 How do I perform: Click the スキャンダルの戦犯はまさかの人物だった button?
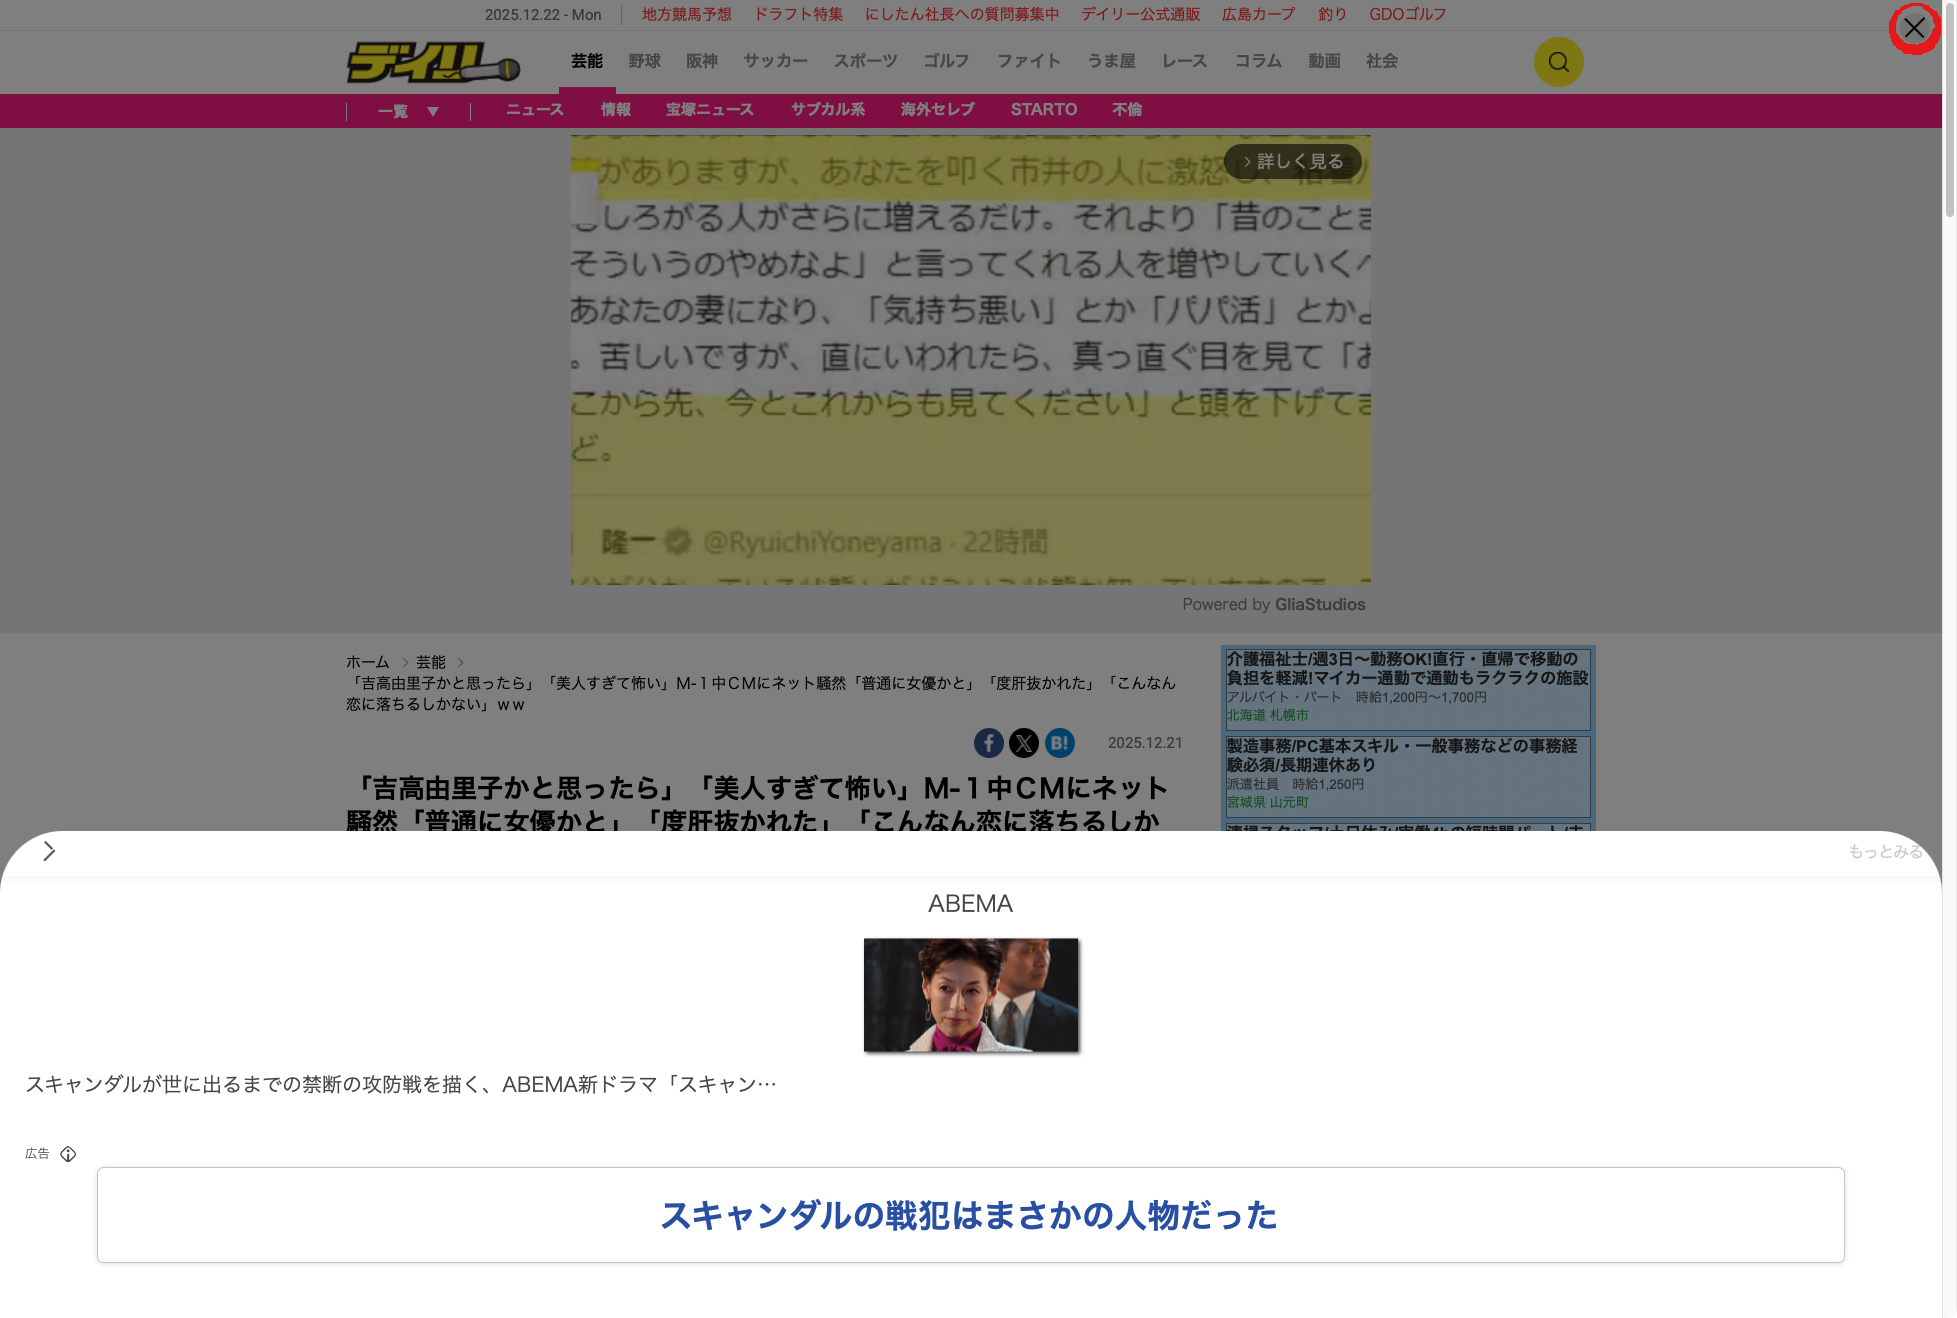point(970,1215)
